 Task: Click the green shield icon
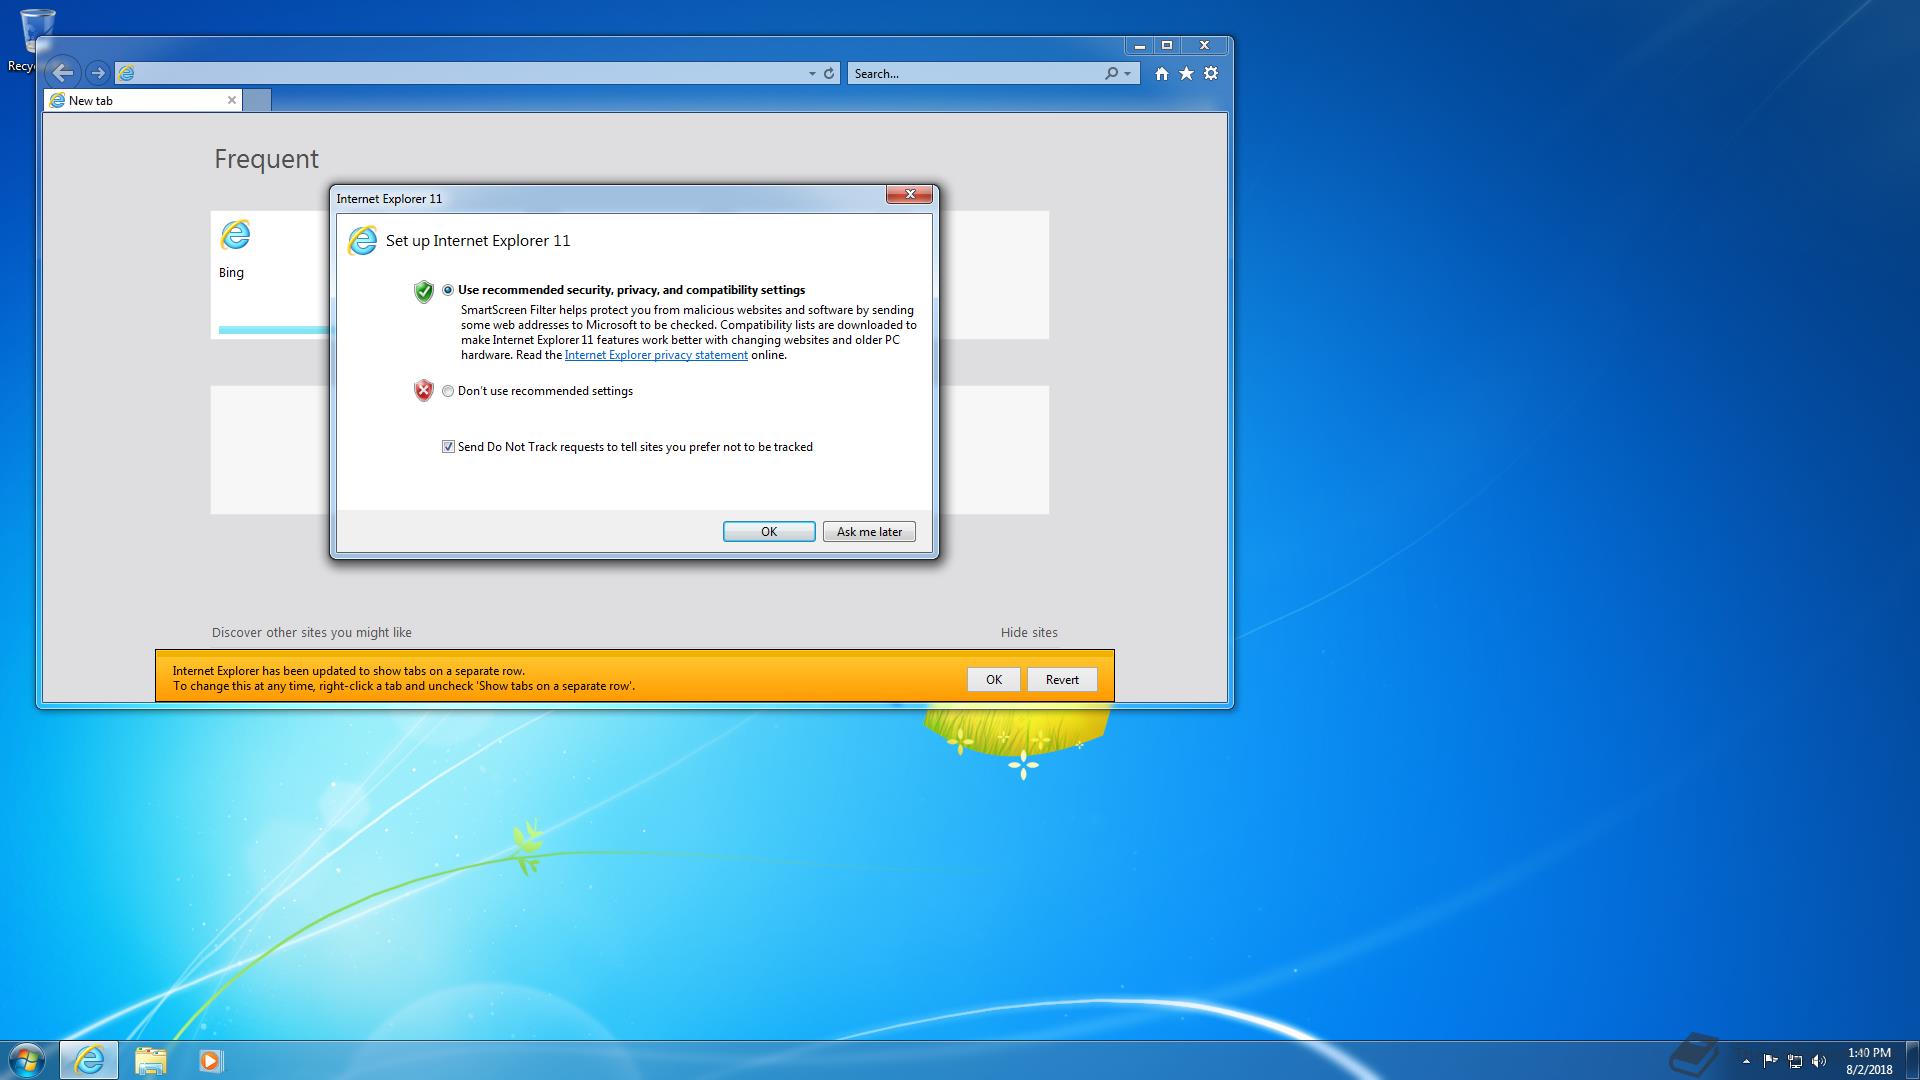(x=424, y=291)
